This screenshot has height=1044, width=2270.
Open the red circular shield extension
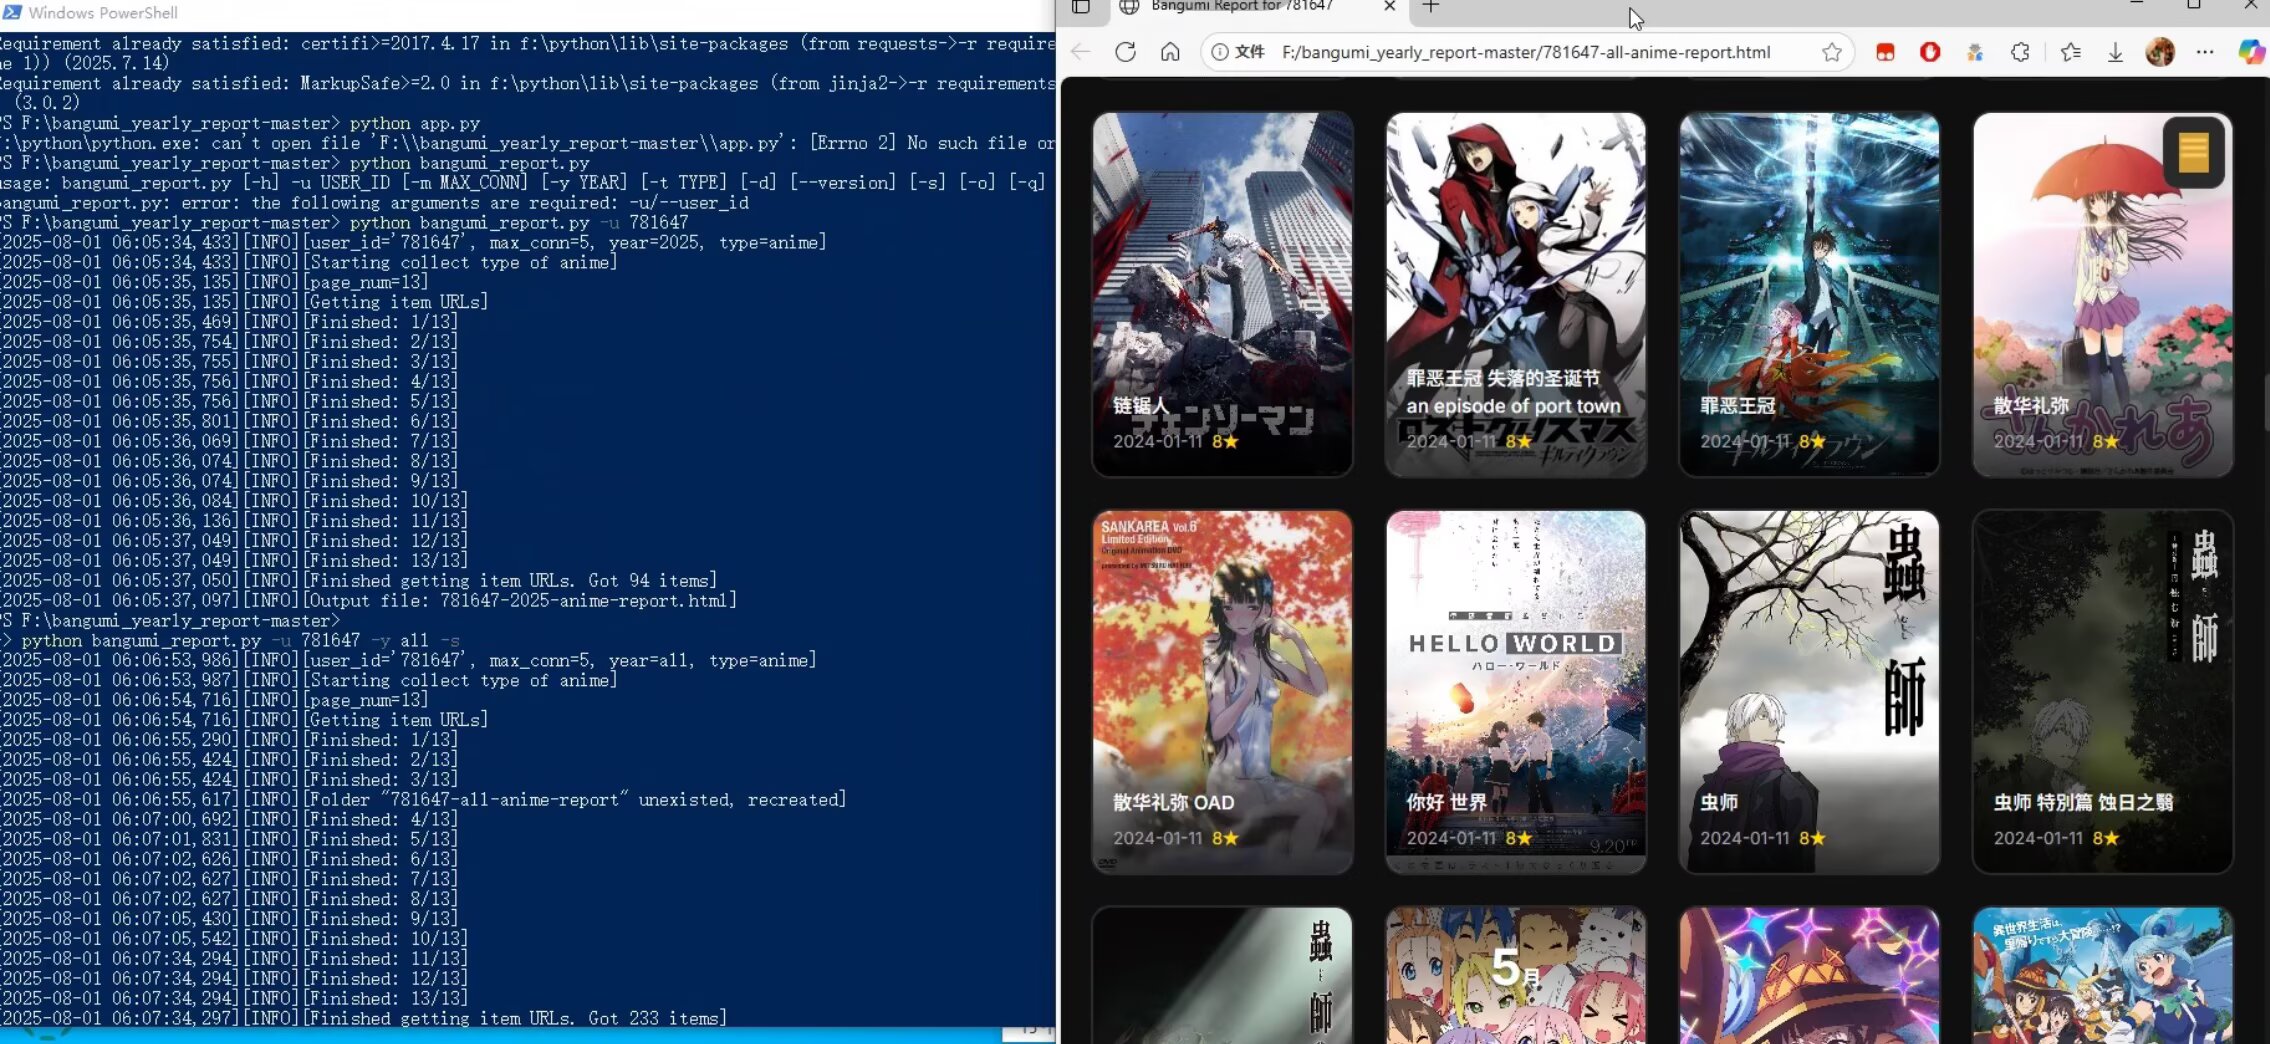click(1930, 52)
